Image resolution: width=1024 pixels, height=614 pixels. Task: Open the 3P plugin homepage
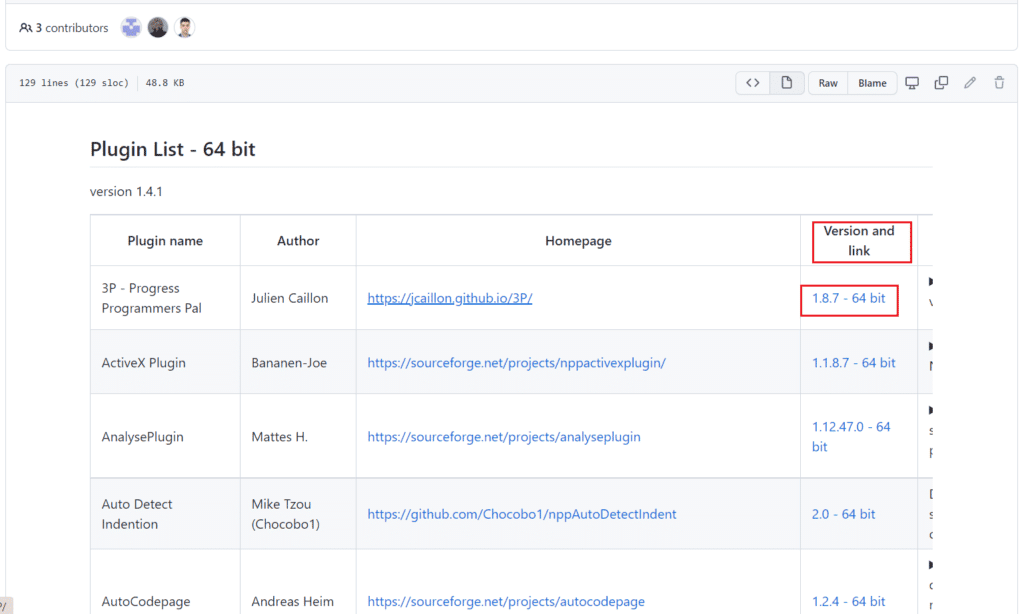pos(449,297)
